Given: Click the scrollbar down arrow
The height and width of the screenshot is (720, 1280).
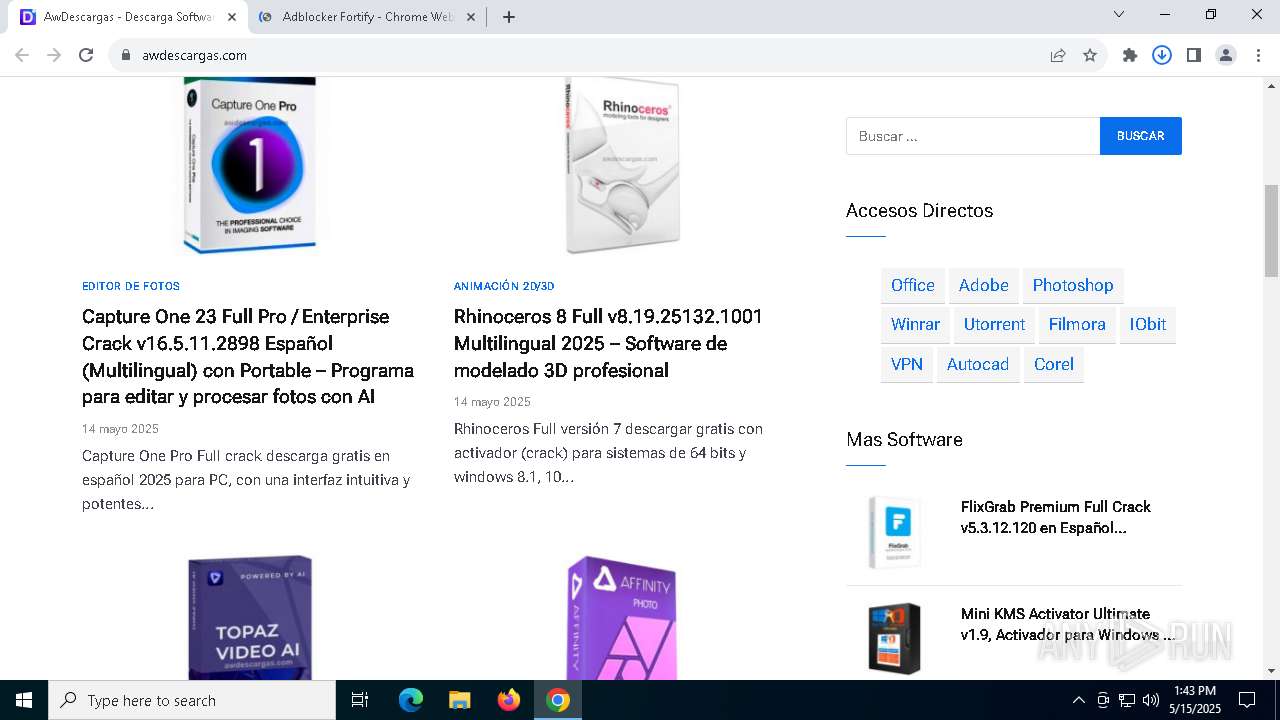Looking at the screenshot, I should 1271,671.
